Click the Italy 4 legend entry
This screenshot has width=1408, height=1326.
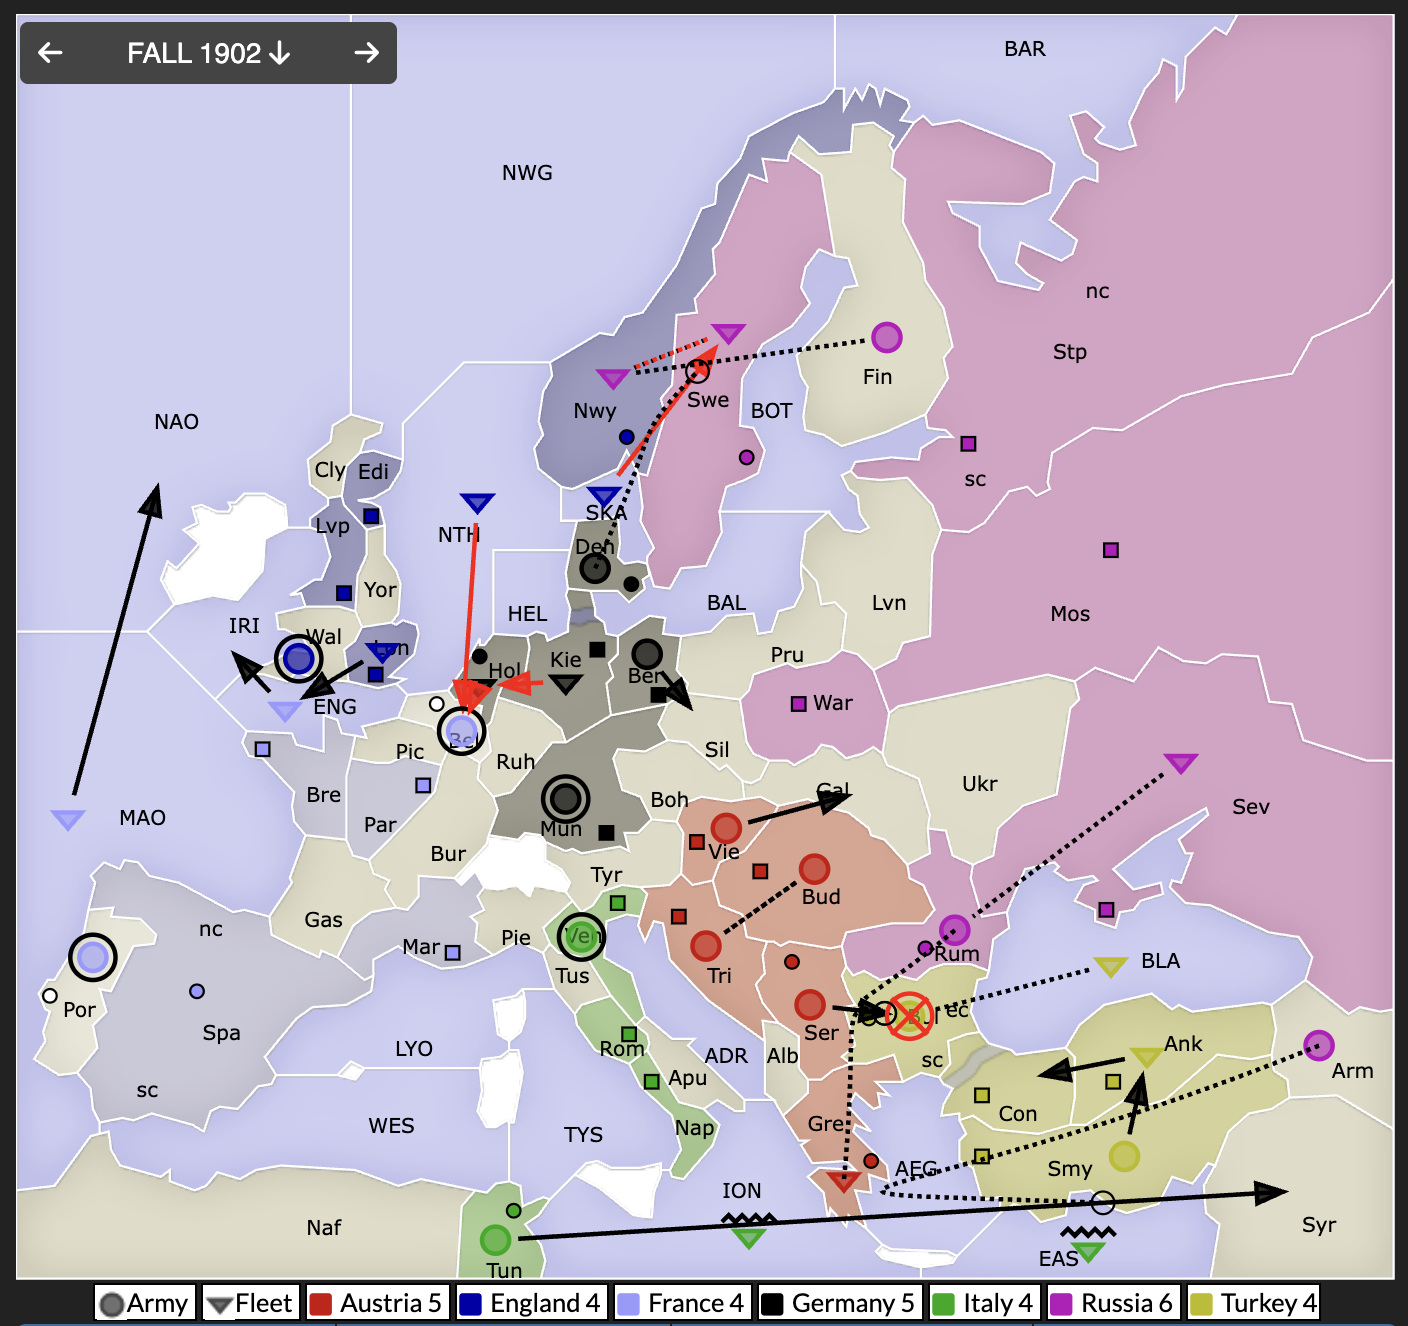pos(984,1303)
